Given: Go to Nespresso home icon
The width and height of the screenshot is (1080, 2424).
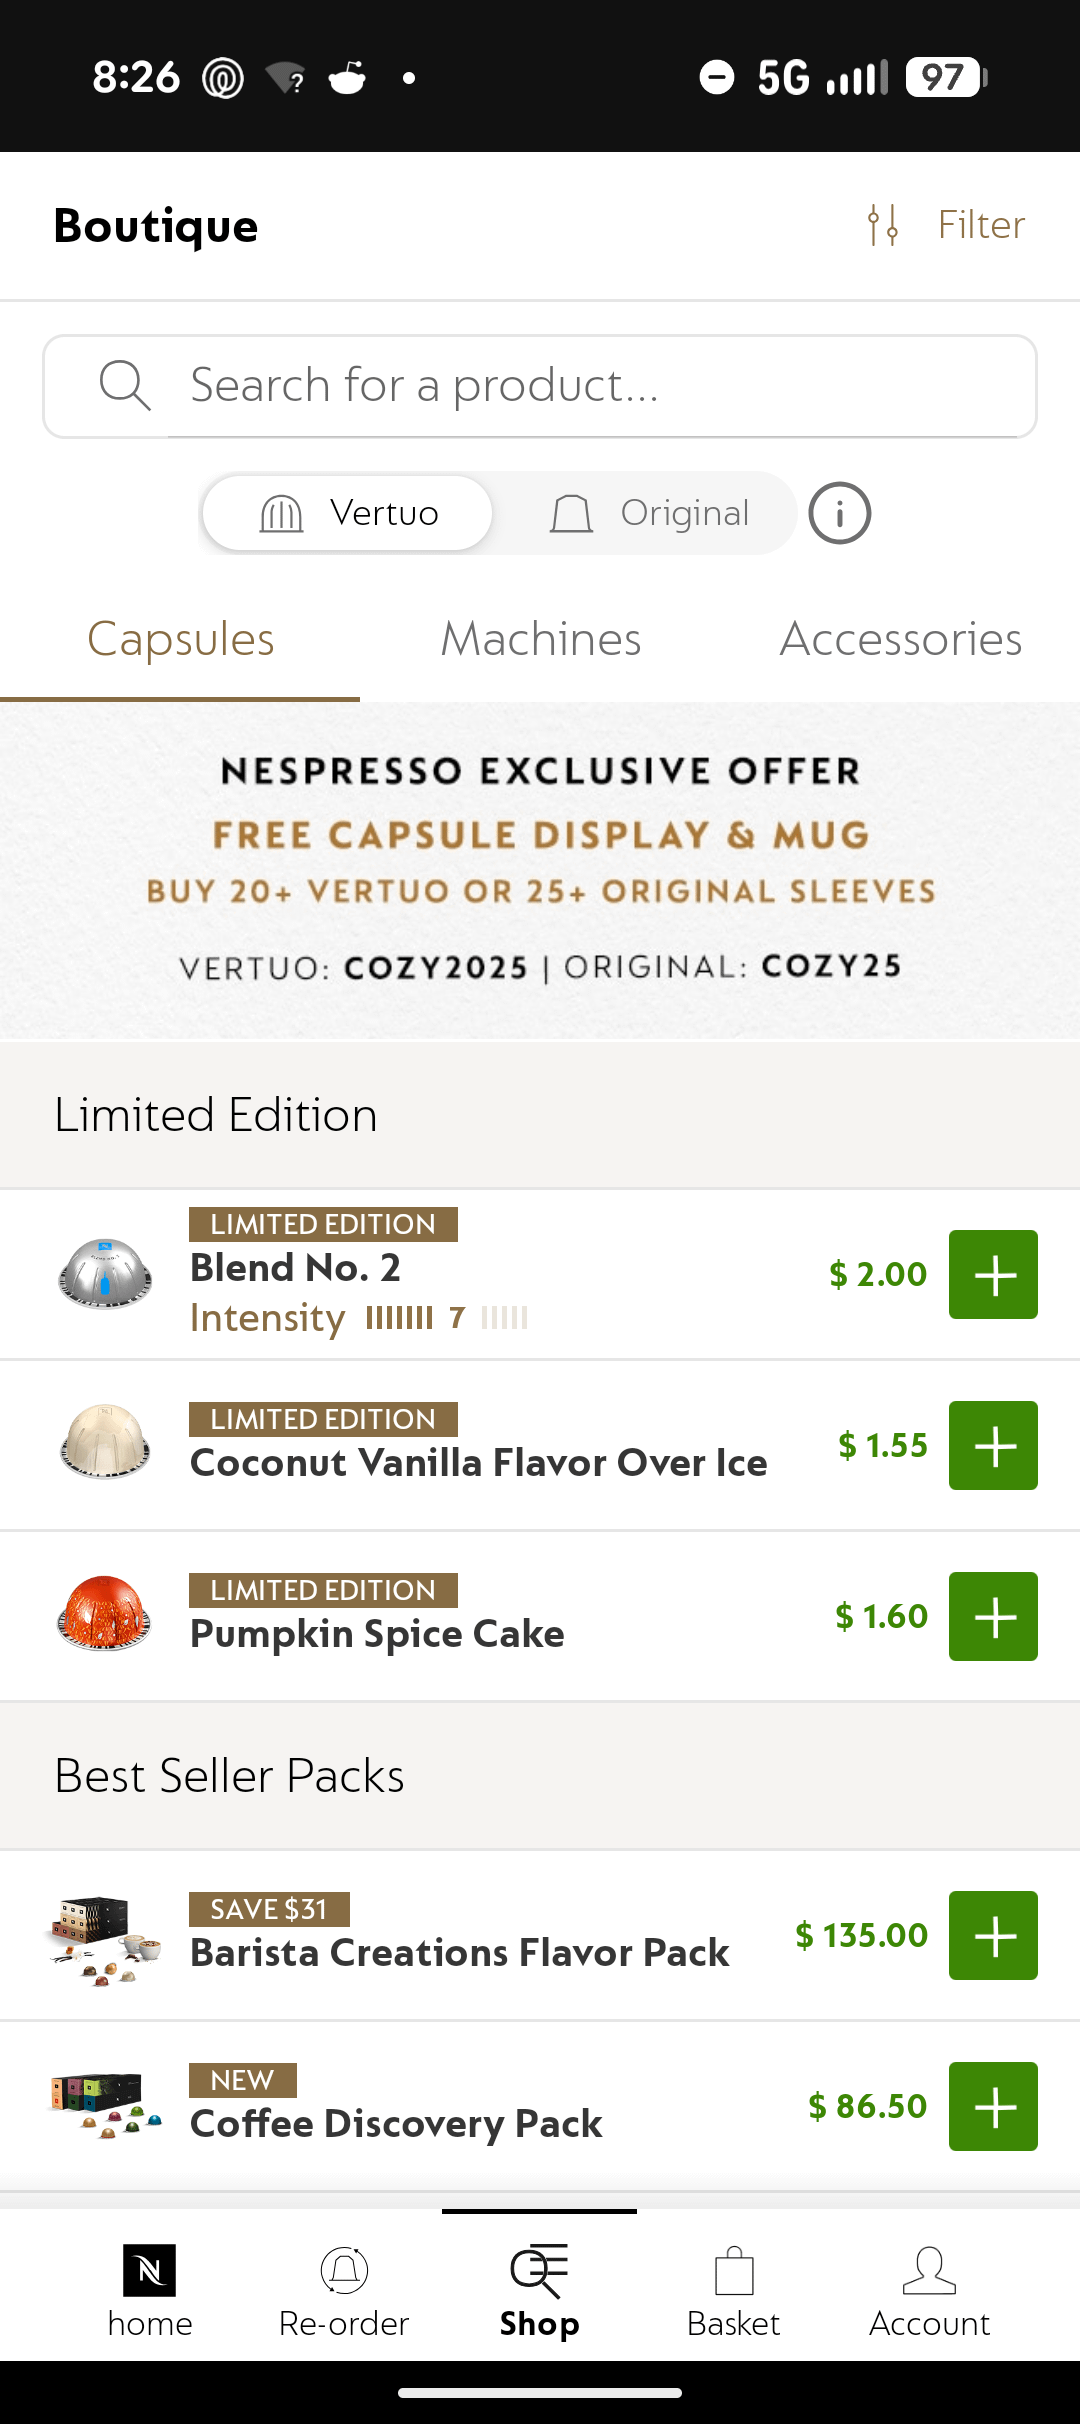Looking at the screenshot, I should tap(150, 2270).
